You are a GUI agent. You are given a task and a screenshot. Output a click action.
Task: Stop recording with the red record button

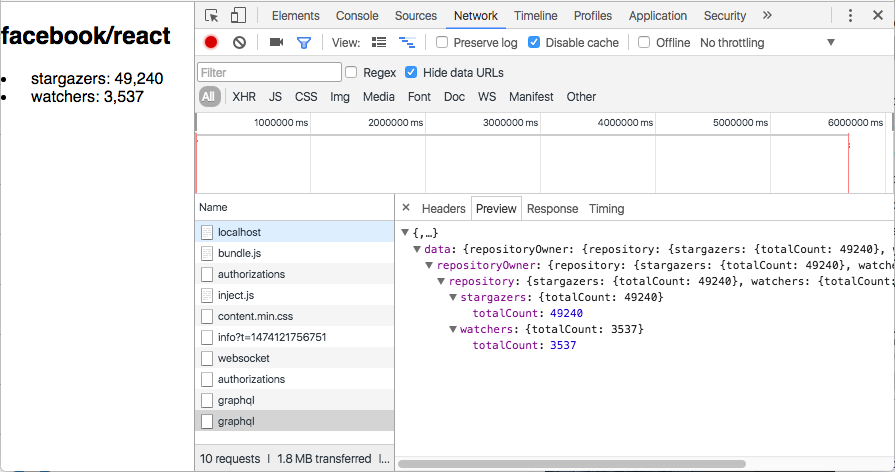(x=211, y=42)
